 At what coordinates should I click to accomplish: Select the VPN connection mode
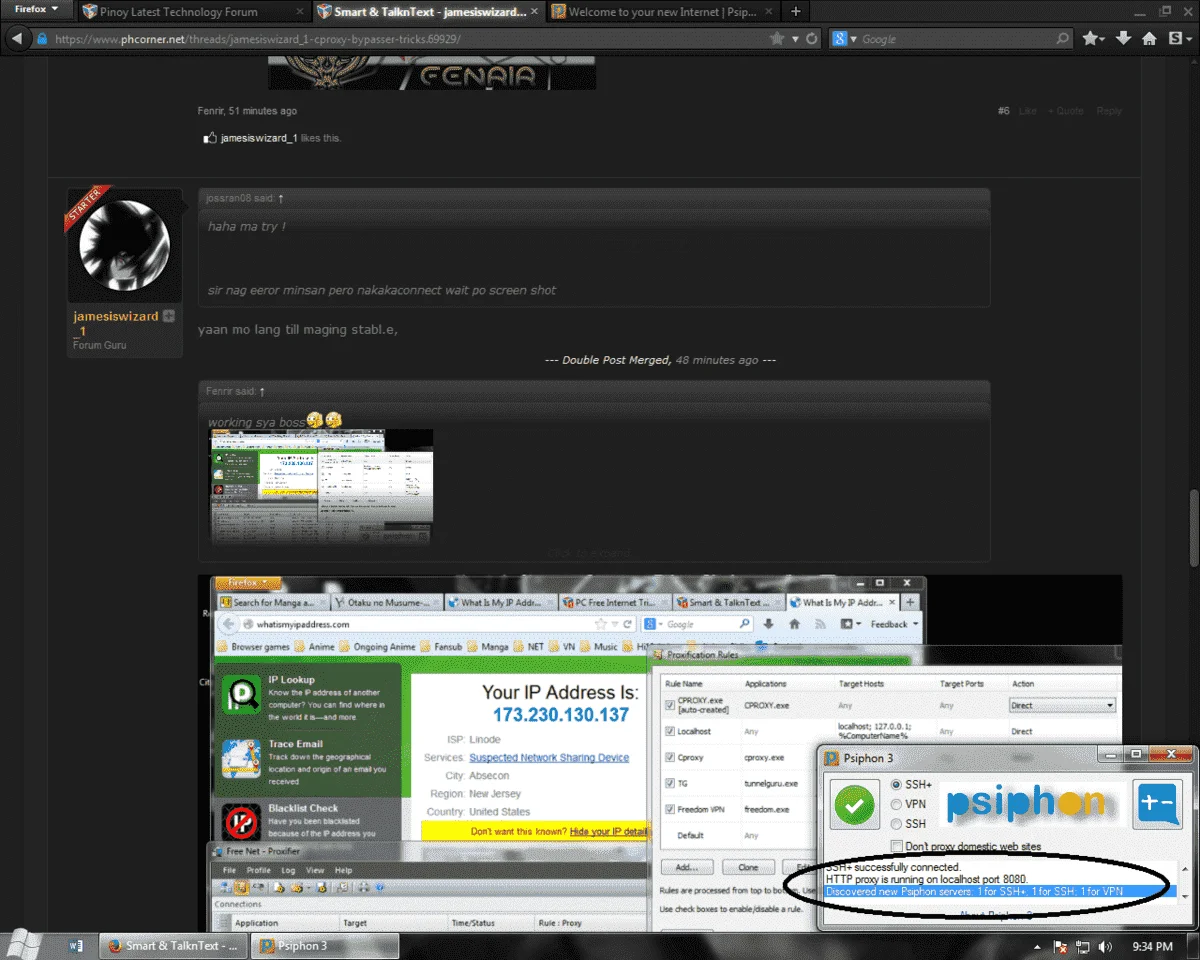pos(907,804)
